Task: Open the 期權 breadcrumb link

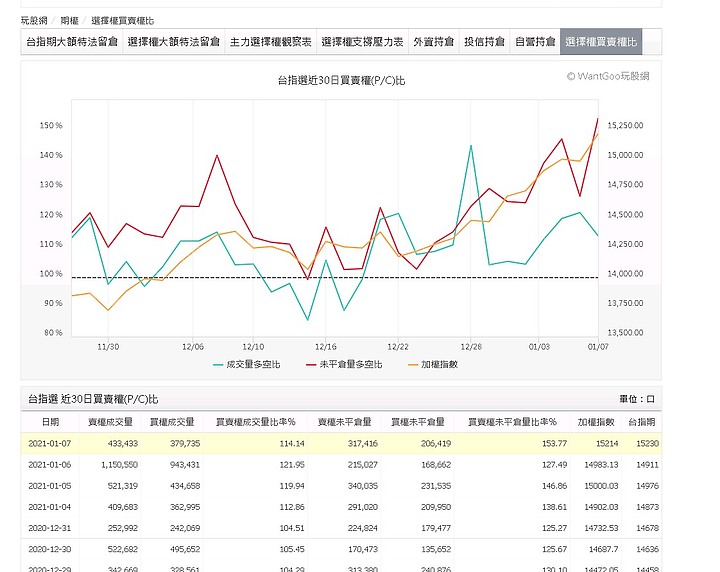Action: [x=69, y=21]
